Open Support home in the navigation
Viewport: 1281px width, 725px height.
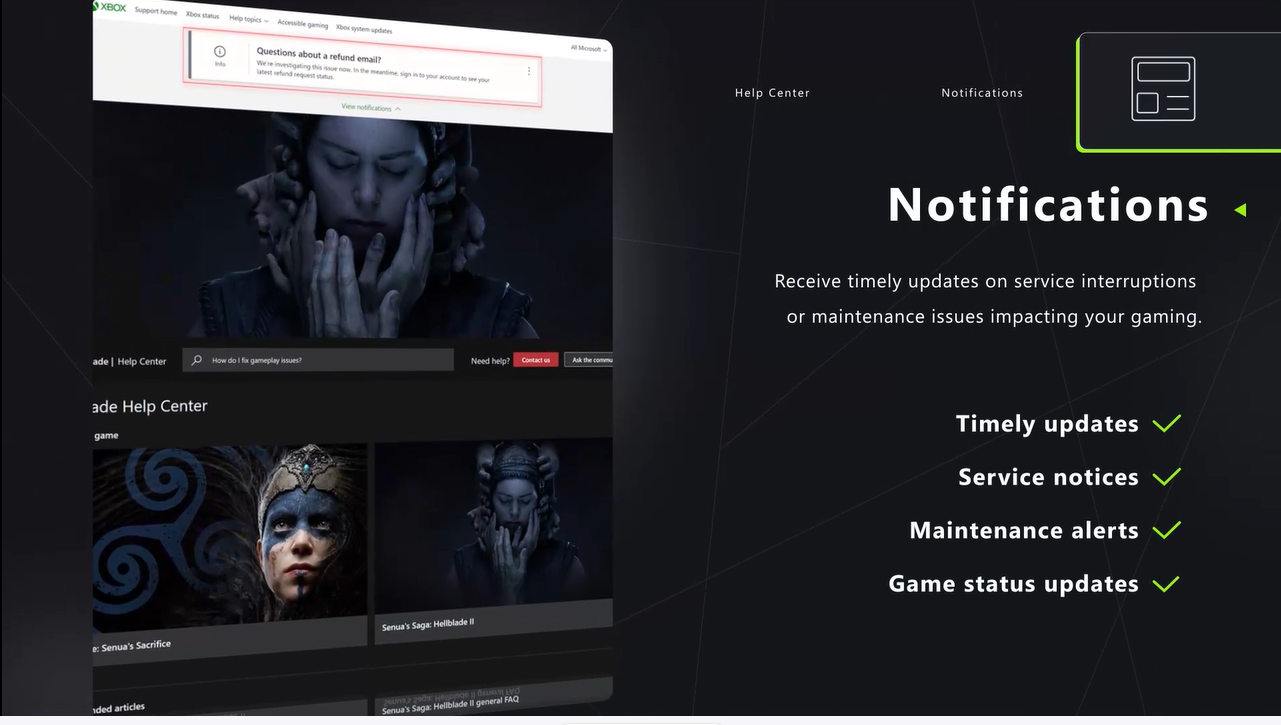[x=156, y=12]
